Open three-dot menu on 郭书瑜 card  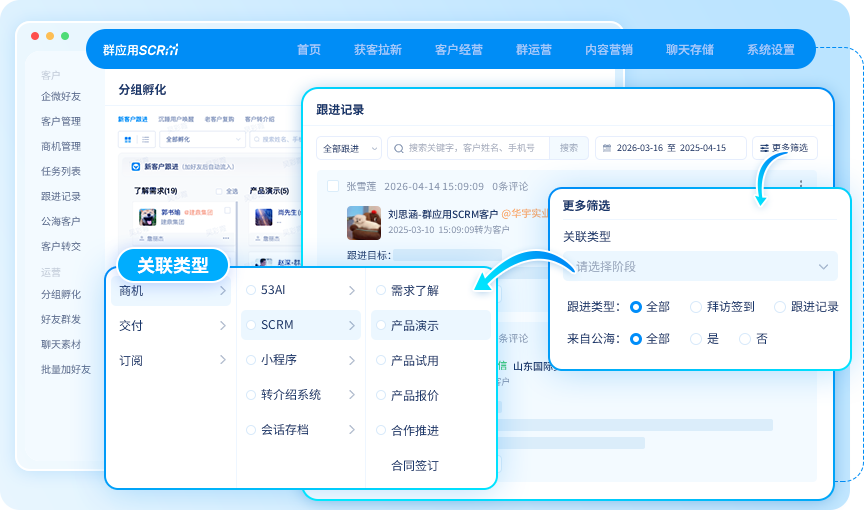pos(226,238)
